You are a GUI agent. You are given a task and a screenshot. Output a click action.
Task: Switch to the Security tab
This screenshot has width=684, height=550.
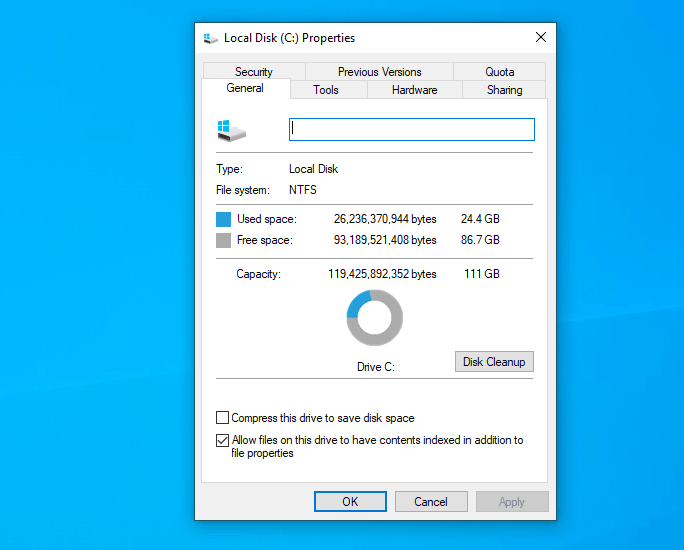pos(254,72)
